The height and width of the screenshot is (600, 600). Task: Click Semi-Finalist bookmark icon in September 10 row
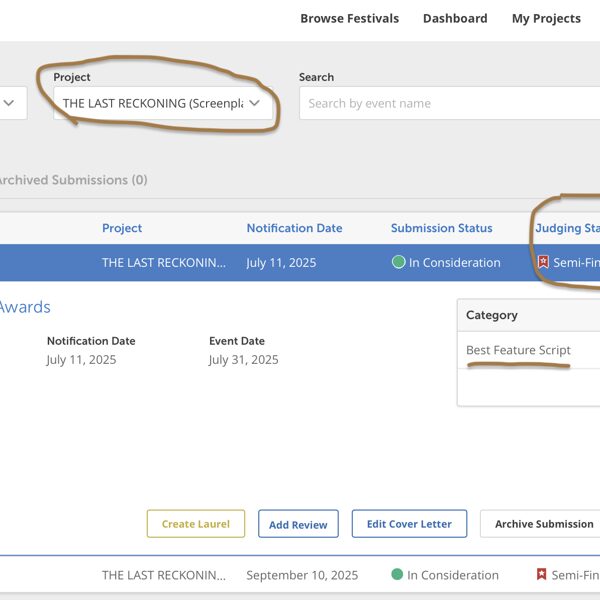pos(541,575)
